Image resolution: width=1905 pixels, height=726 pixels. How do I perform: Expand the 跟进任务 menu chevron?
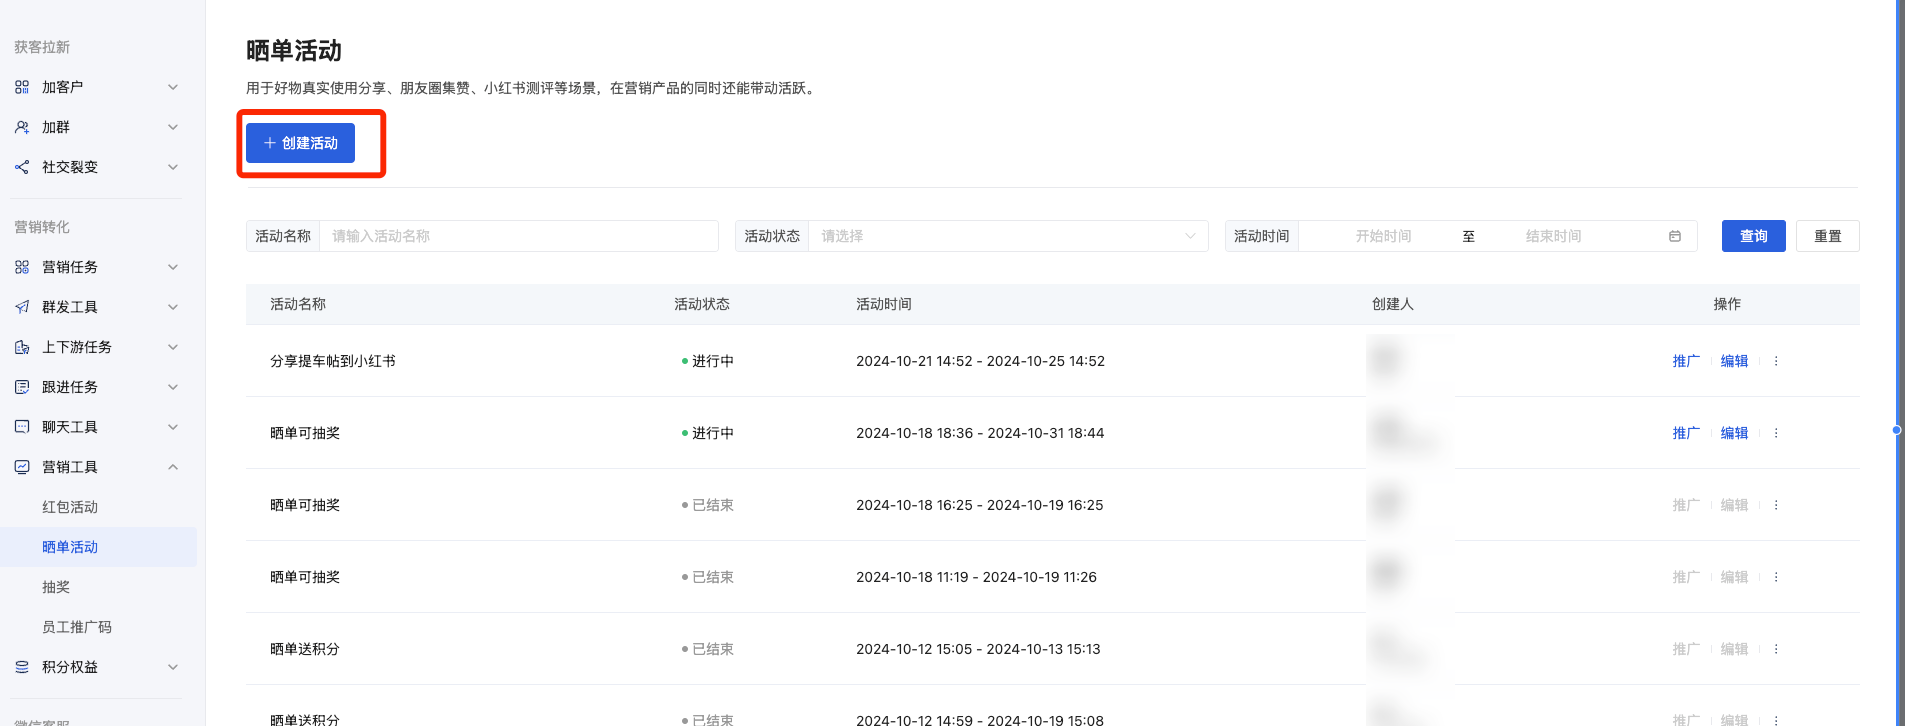pos(173,387)
